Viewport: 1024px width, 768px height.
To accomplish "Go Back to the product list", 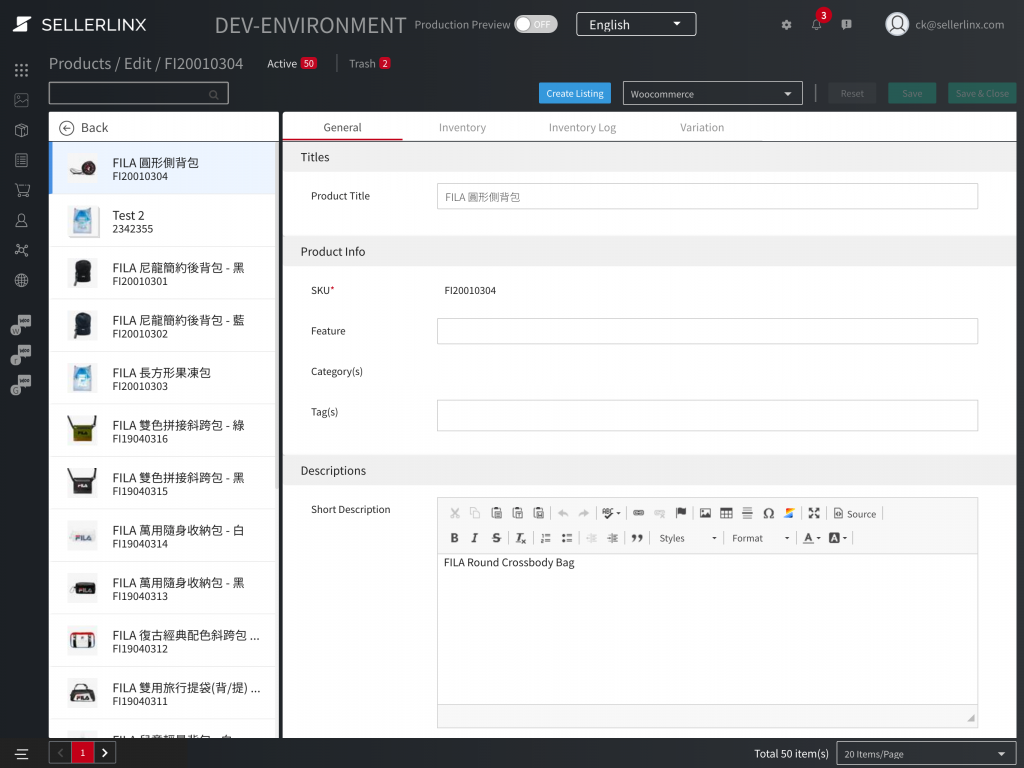I will [84, 128].
